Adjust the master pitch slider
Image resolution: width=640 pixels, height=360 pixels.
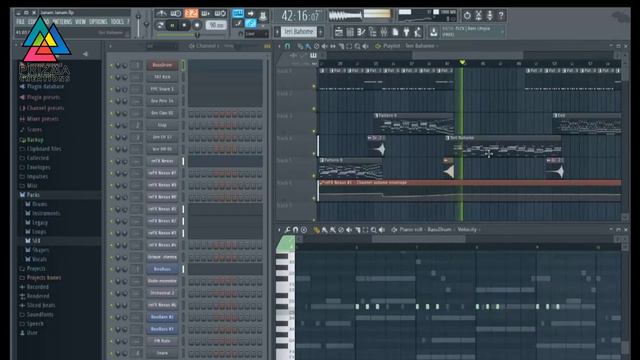click(147, 24)
